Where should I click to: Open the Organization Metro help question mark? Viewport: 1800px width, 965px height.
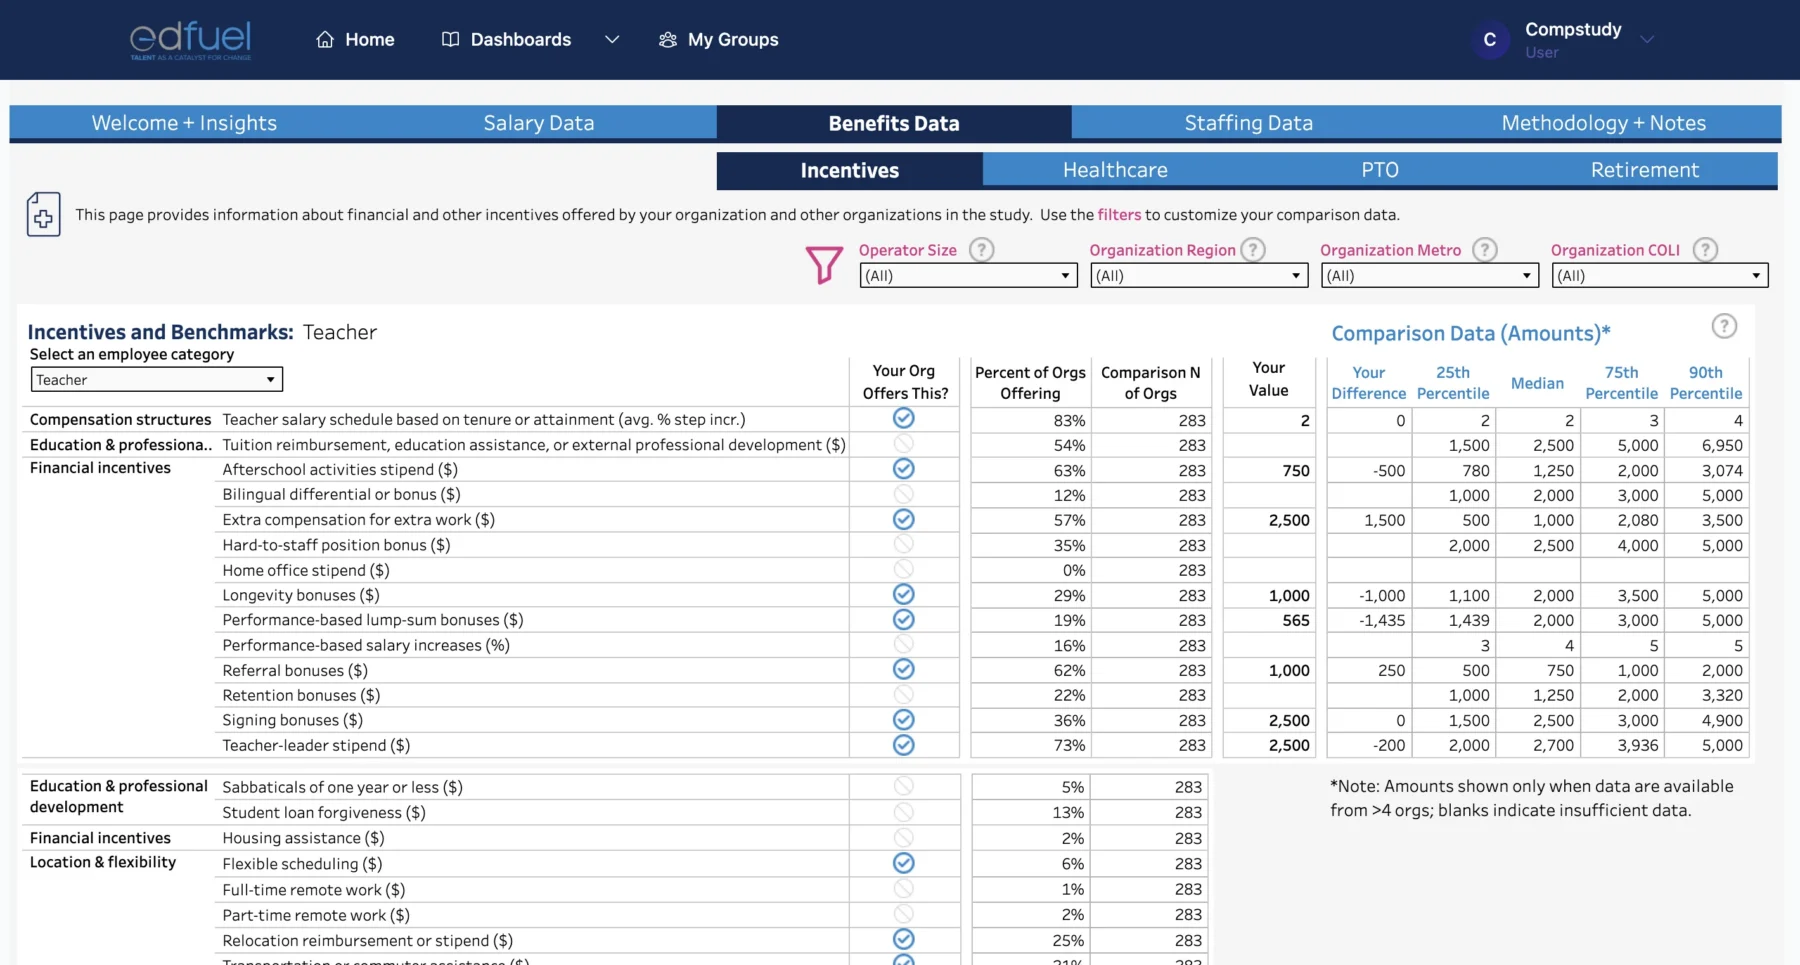[x=1485, y=250]
